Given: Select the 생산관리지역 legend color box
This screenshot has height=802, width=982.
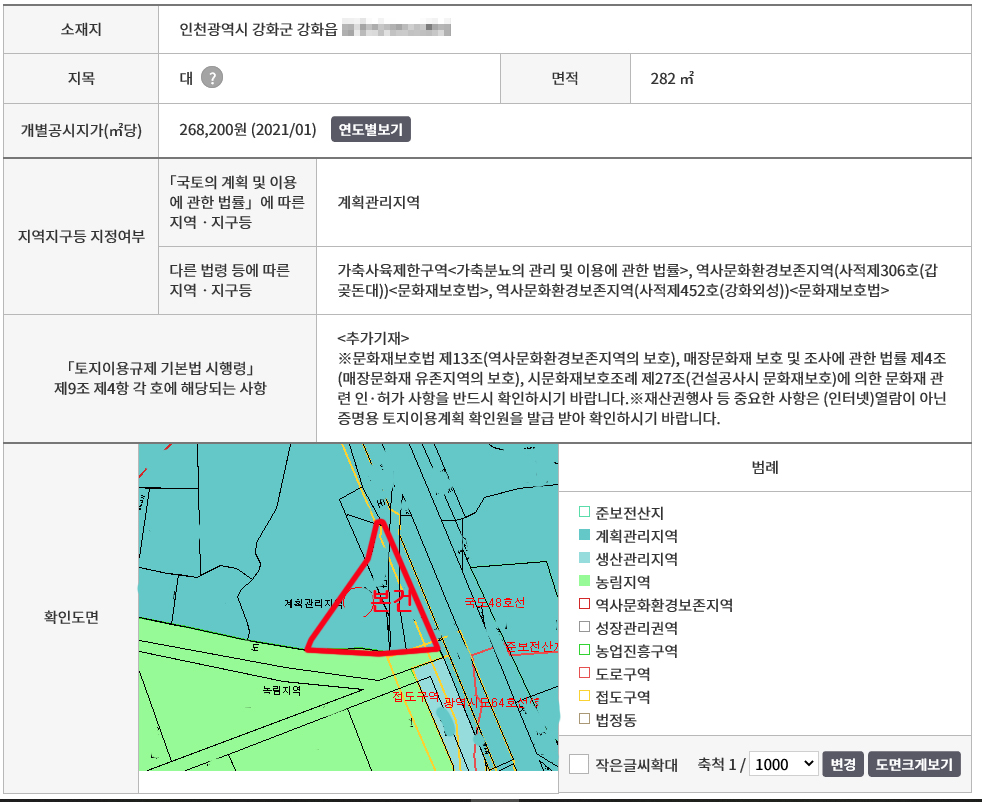Looking at the screenshot, I should [x=585, y=559].
